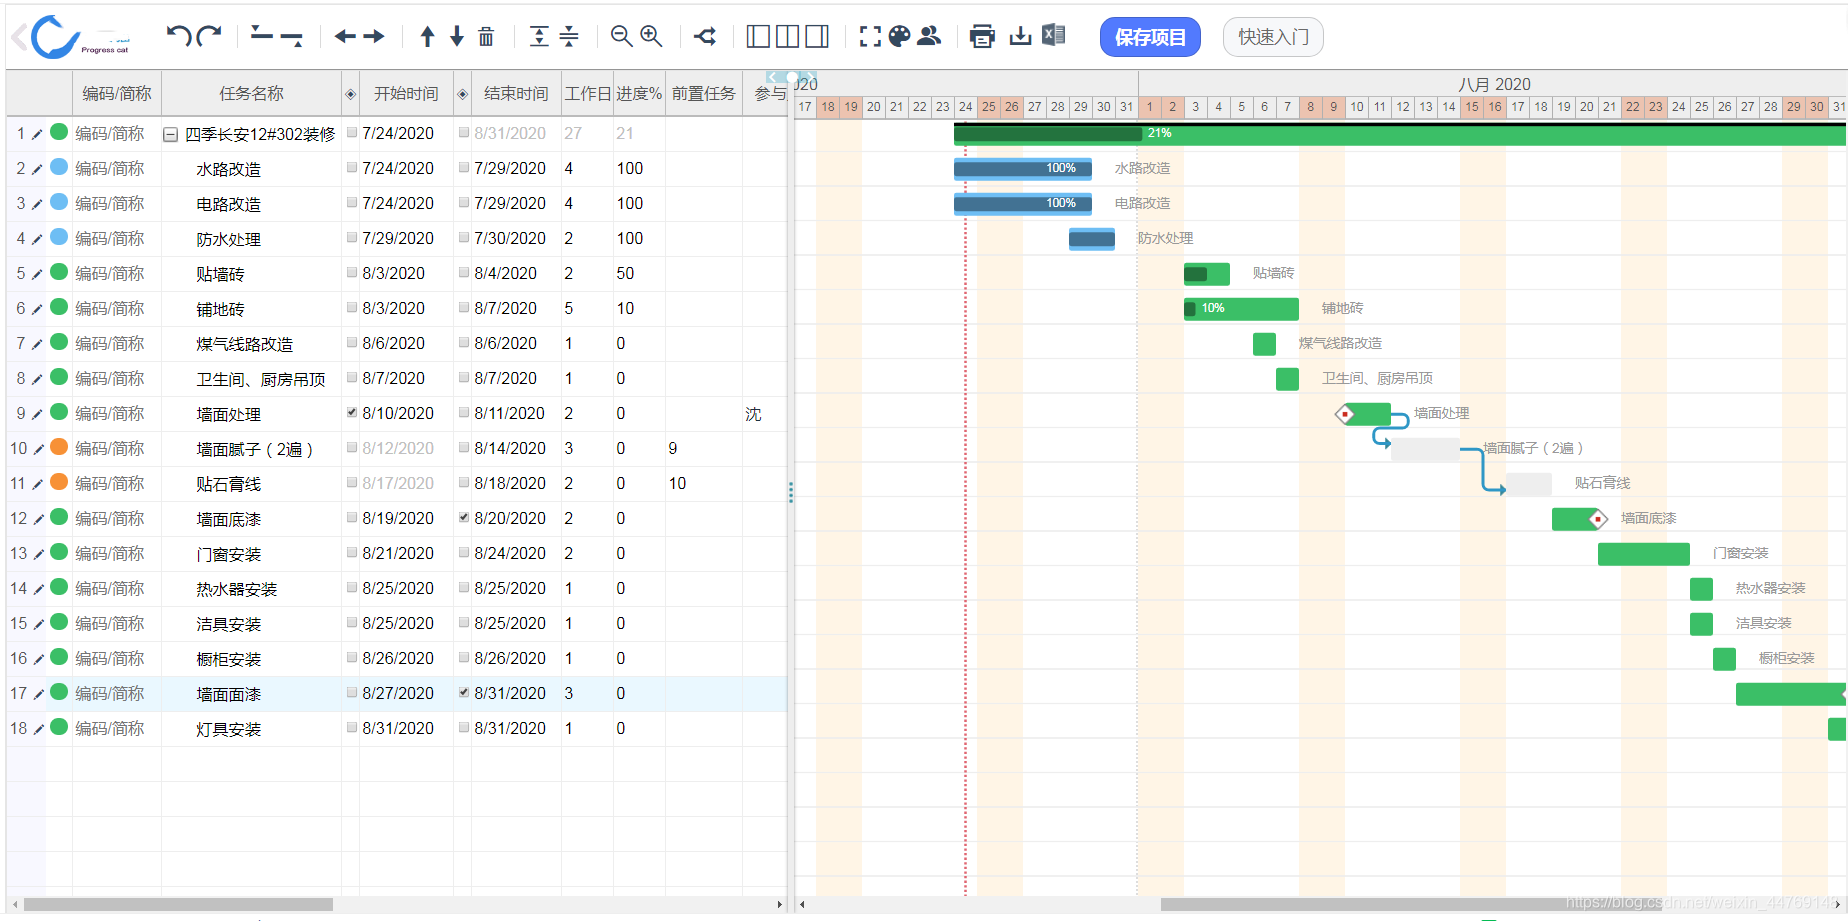Viewport: 1848px width, 921px height.
Task: Show the task grid only layout
Action: (x=759, y=37)
